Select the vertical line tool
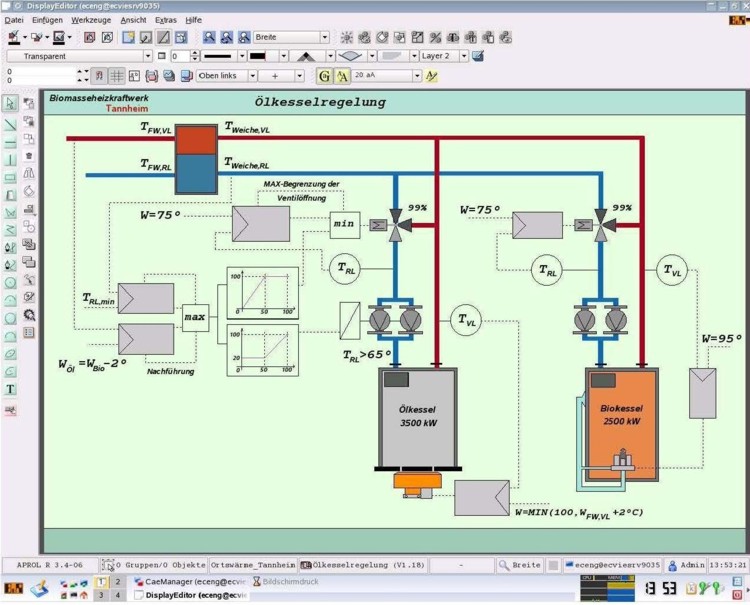 pos(10,160)
